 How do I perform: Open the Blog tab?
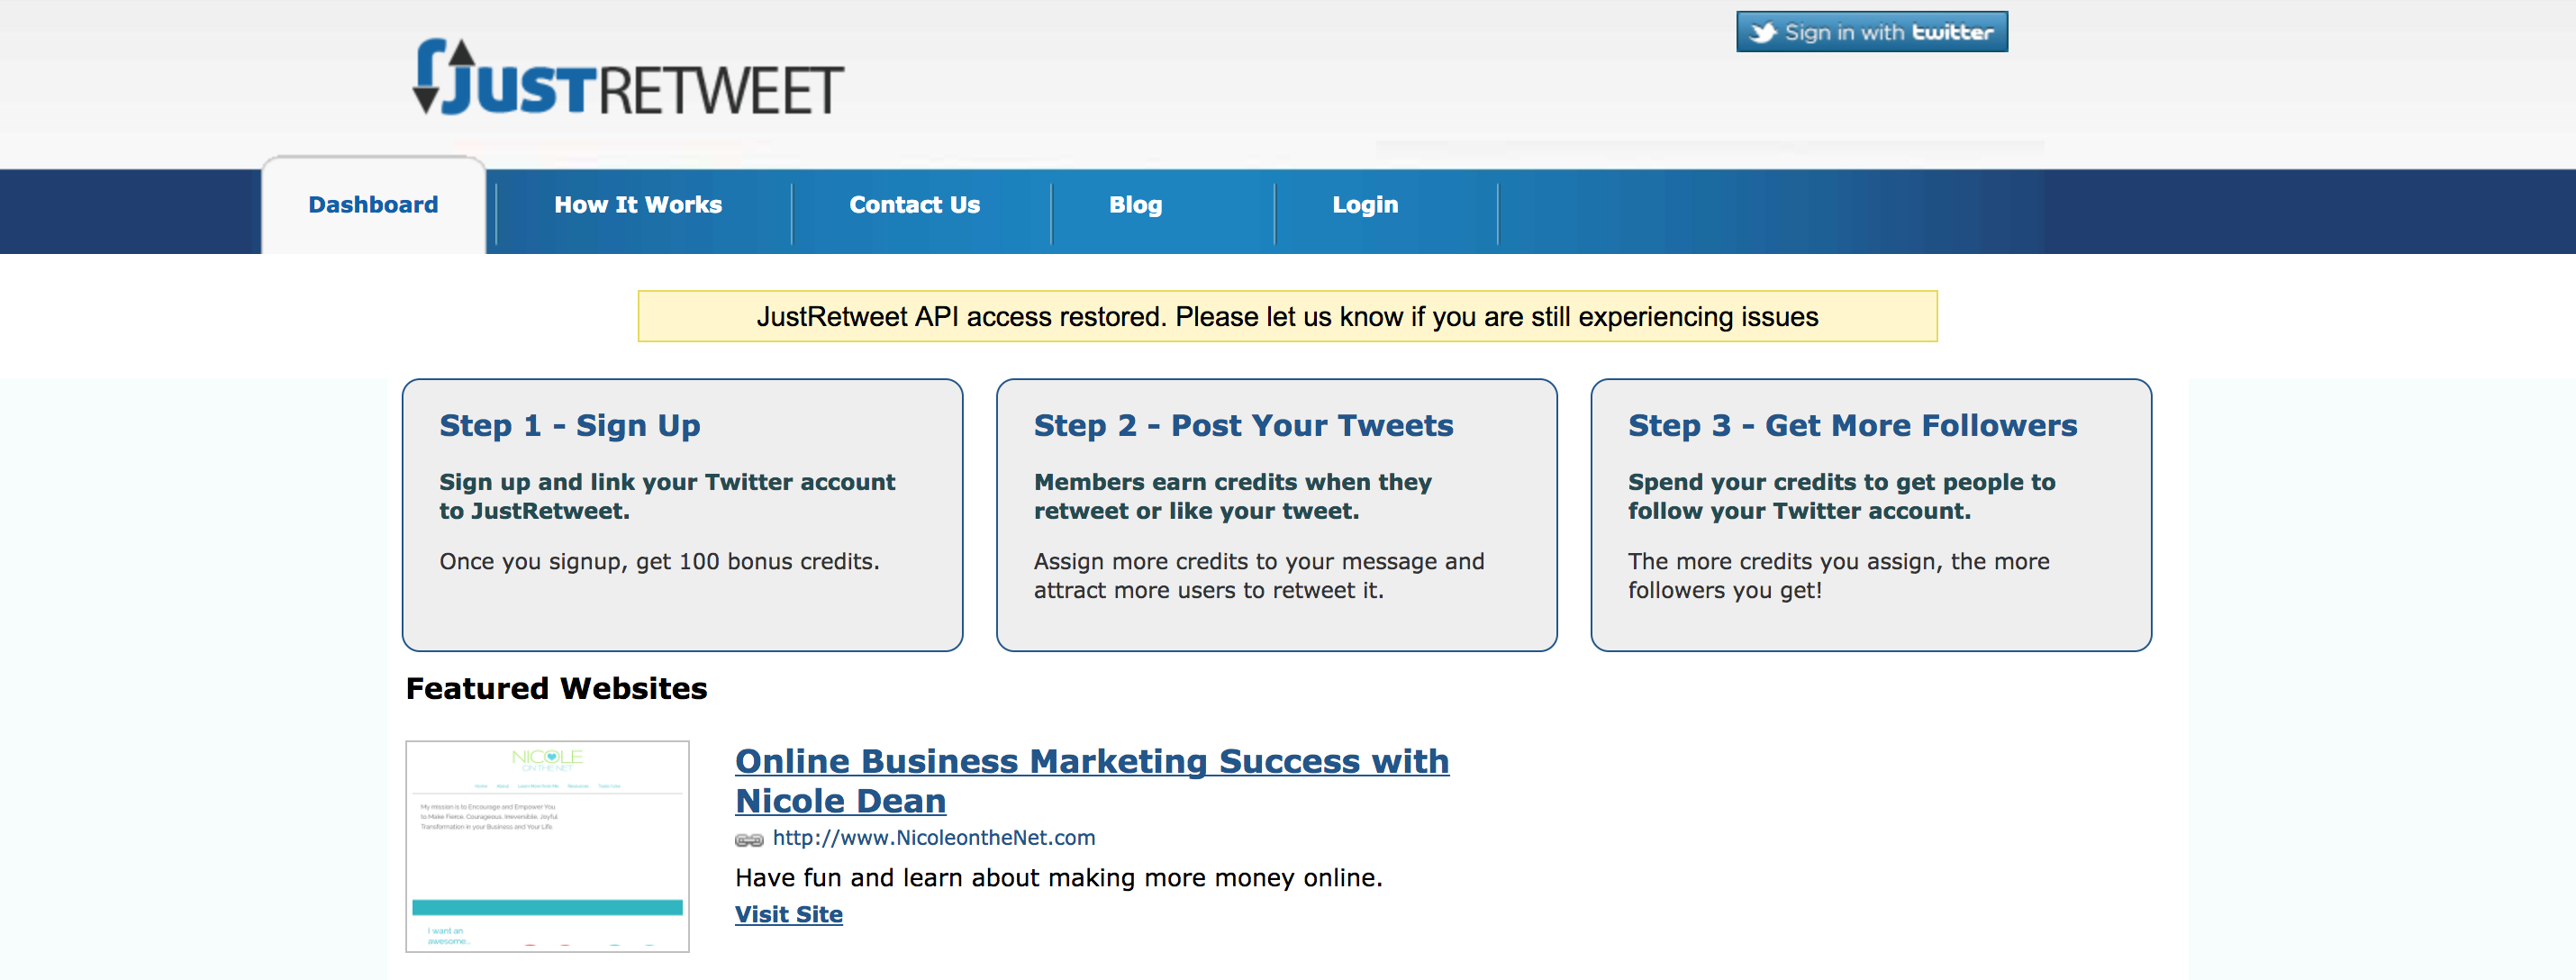pos(1135,205)
